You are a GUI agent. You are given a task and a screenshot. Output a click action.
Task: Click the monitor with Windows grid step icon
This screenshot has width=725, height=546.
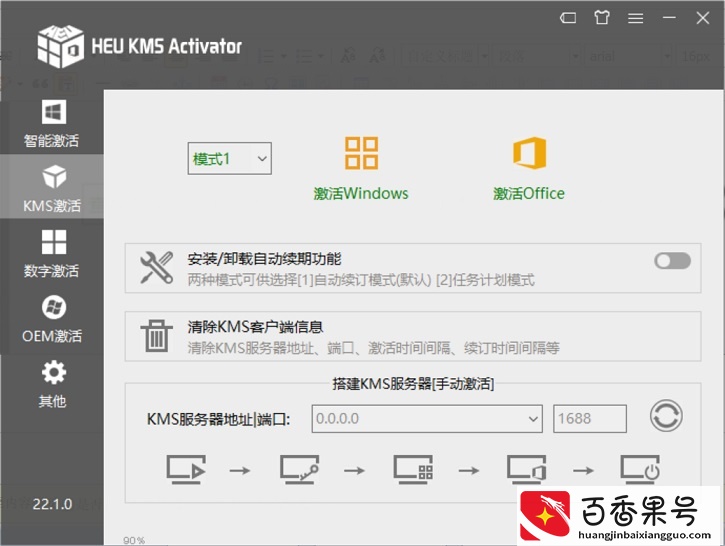click(x=413, y=470)
